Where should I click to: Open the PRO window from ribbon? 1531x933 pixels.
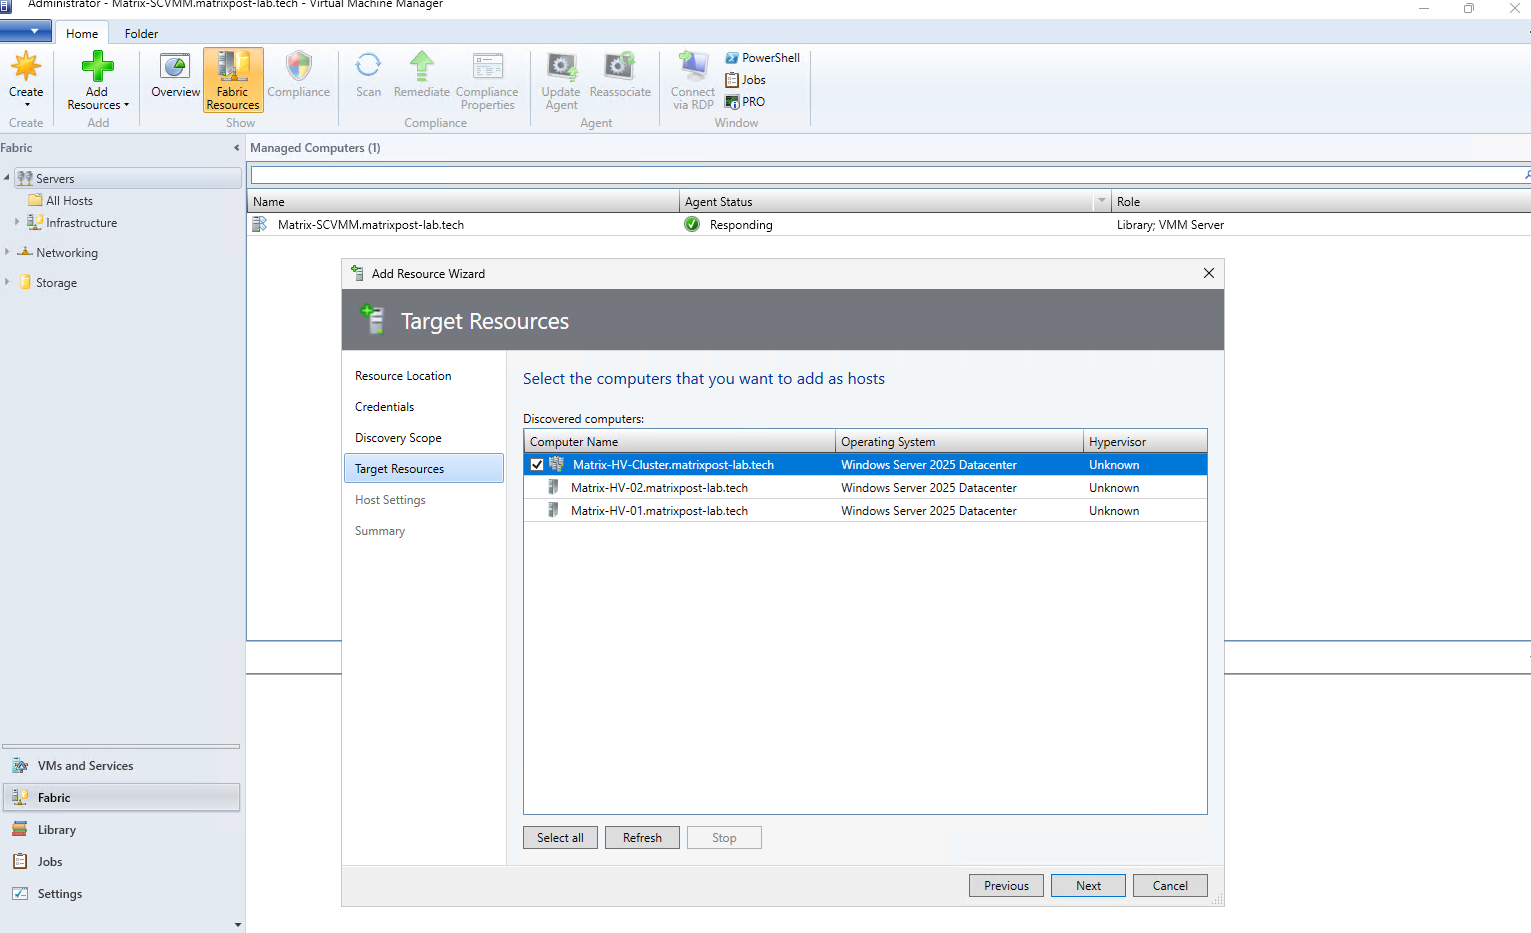point(745,102)
